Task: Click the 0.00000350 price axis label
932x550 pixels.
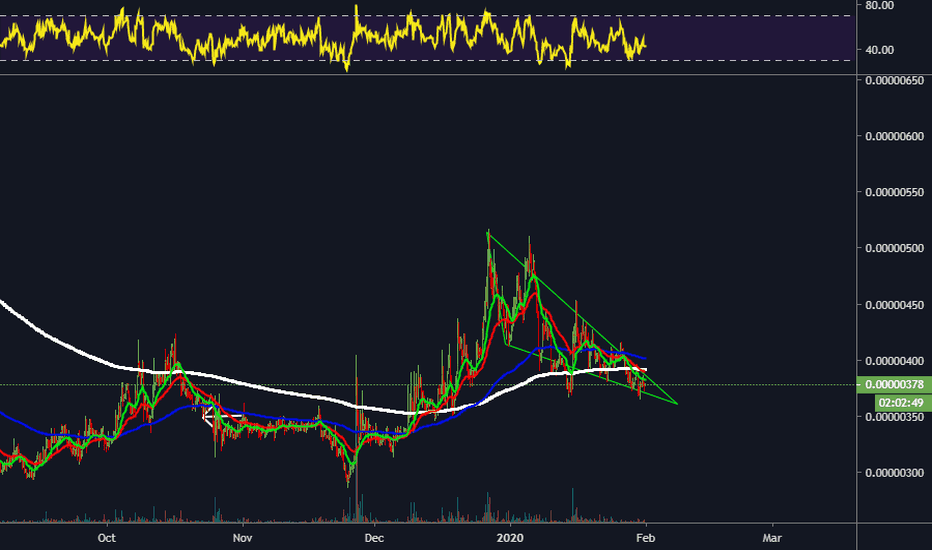Action: (894, 417)
